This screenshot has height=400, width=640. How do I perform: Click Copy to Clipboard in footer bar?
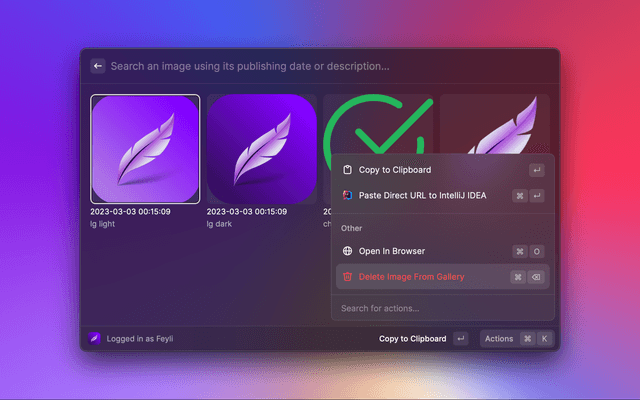point(412,339)
